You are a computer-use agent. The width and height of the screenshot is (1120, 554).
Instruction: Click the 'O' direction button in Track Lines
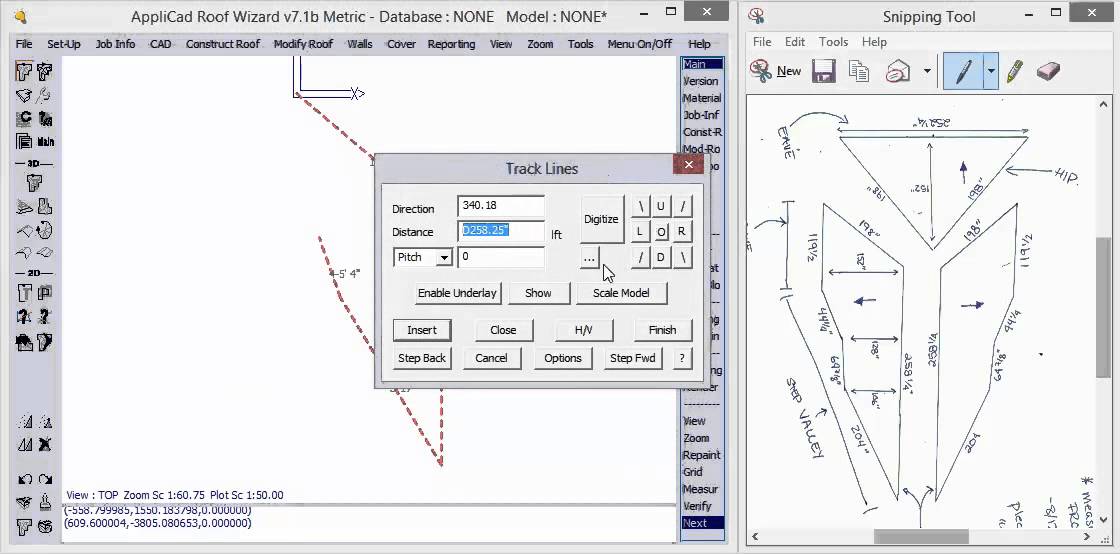661,231
